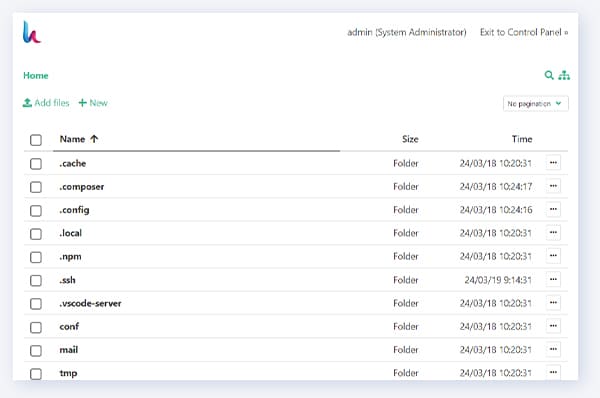Open the three-dot menu for .cache
Image resolution: width=600 pixels, height=398 pixels.
pyautogui.click(x=553, y=163)
